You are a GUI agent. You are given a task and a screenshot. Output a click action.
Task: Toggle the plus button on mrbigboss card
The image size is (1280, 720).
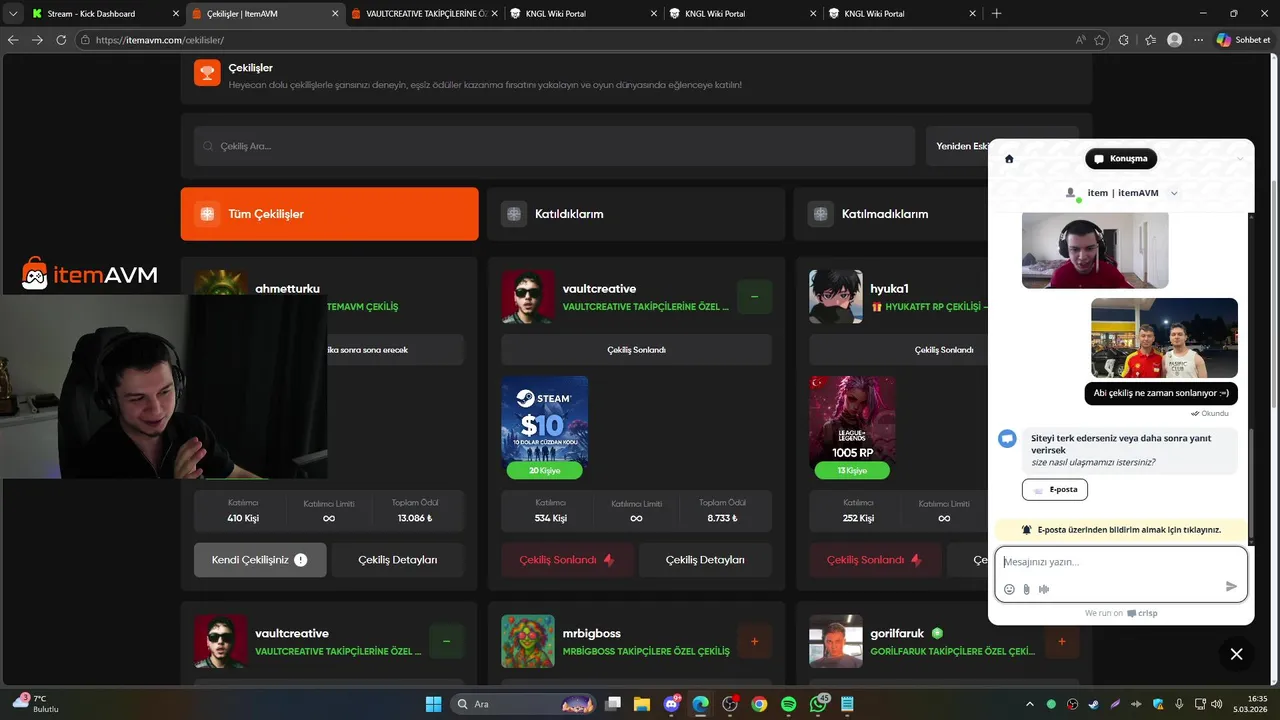pyautogui.click(x=754, y=641)
